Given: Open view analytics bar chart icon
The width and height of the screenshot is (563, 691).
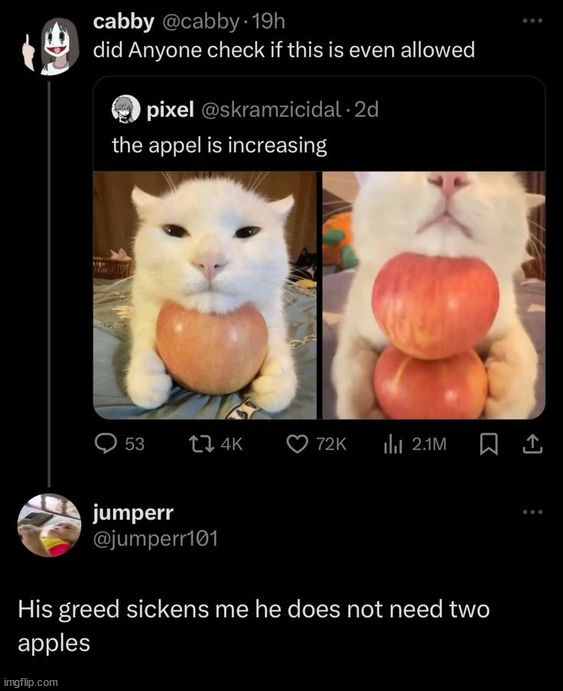Looking at the screenshot, I should pyautogui.click(x=393, y=444).
